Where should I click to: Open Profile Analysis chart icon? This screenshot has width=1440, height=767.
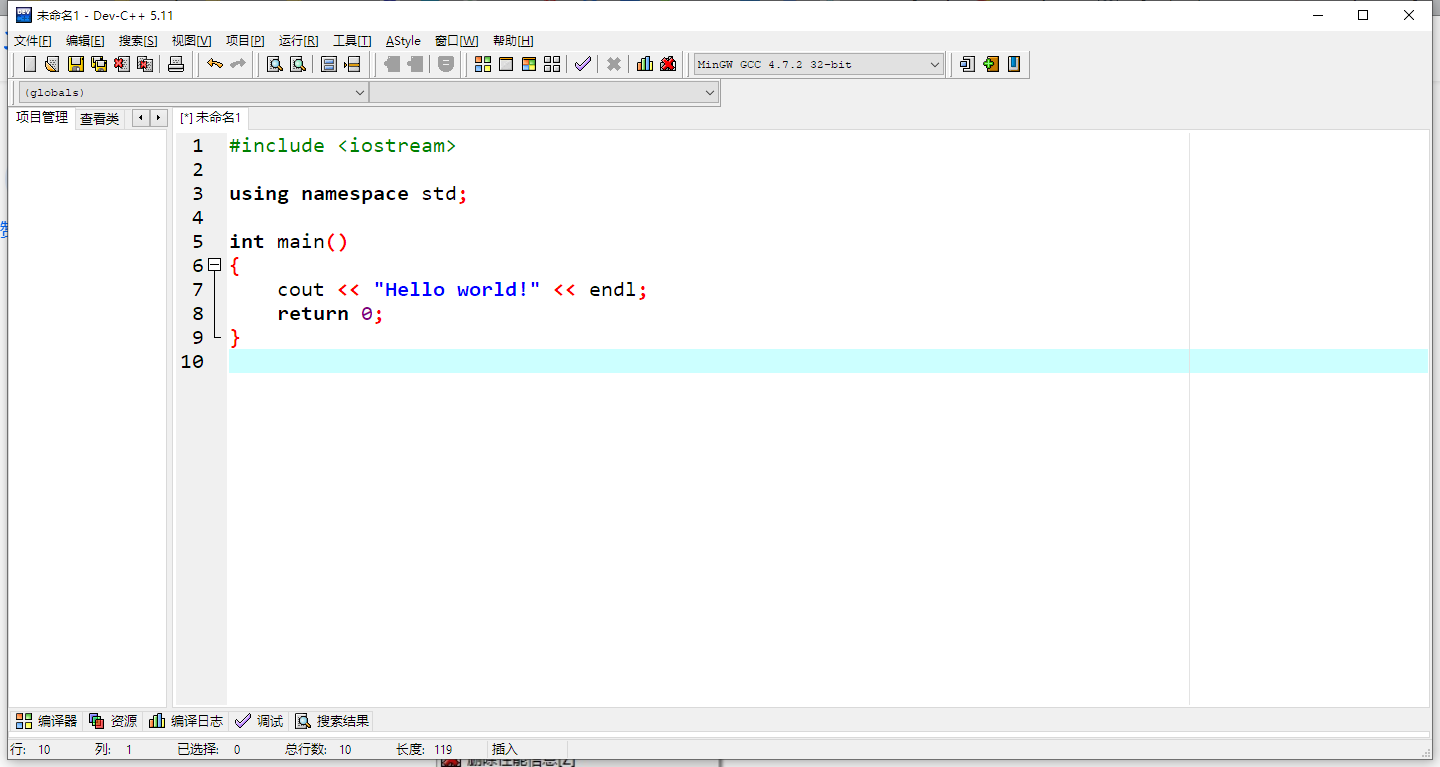(x=645, y=64)
